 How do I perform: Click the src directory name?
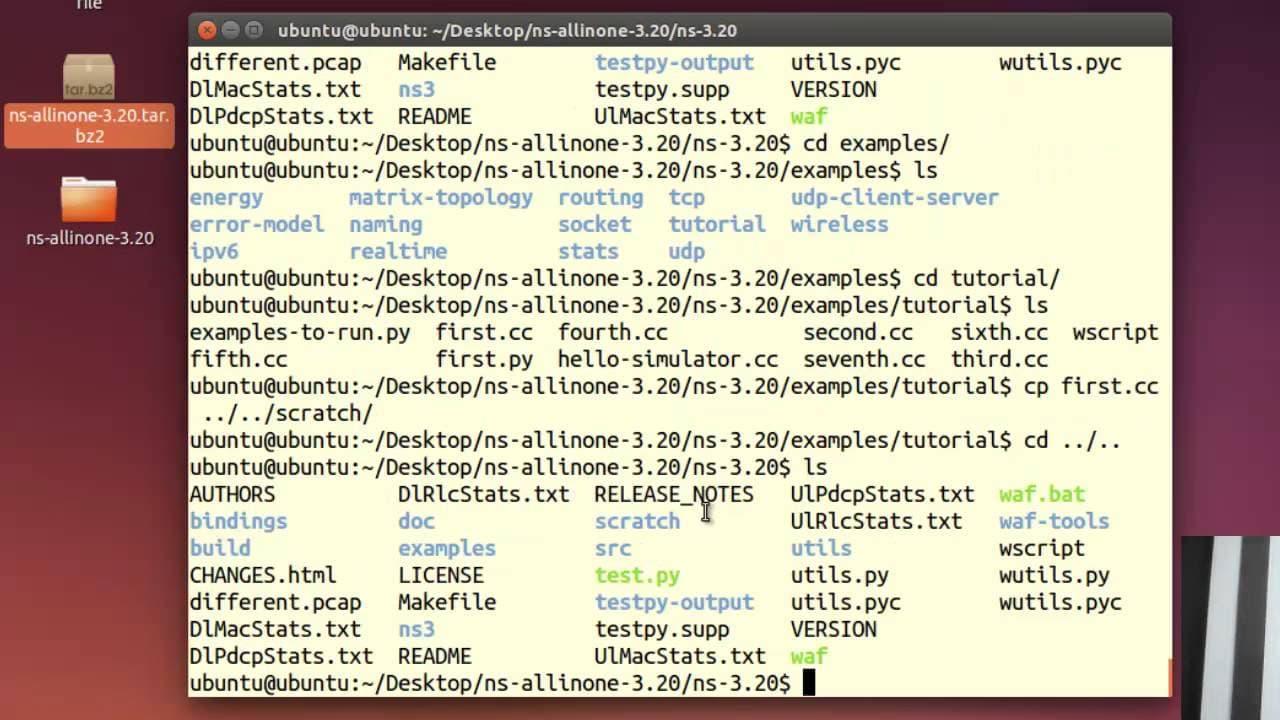point(613,549)
